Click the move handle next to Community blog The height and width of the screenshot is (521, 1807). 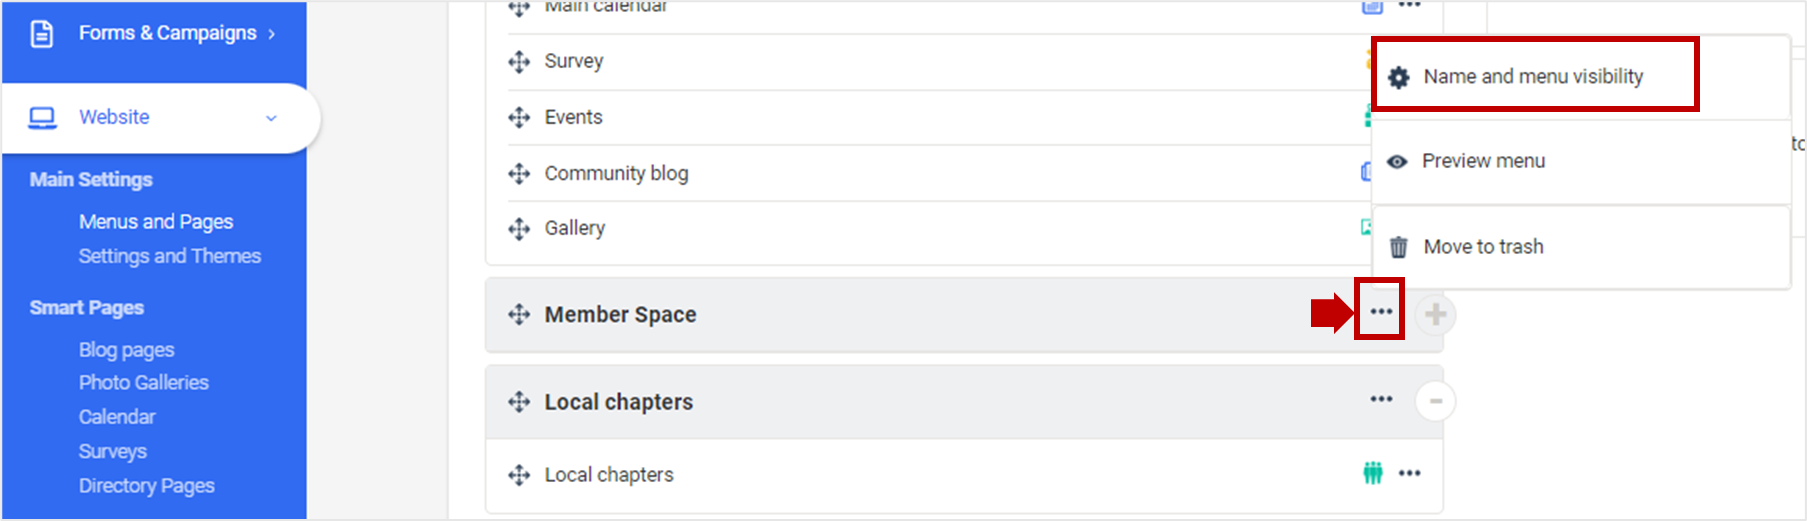519,174
